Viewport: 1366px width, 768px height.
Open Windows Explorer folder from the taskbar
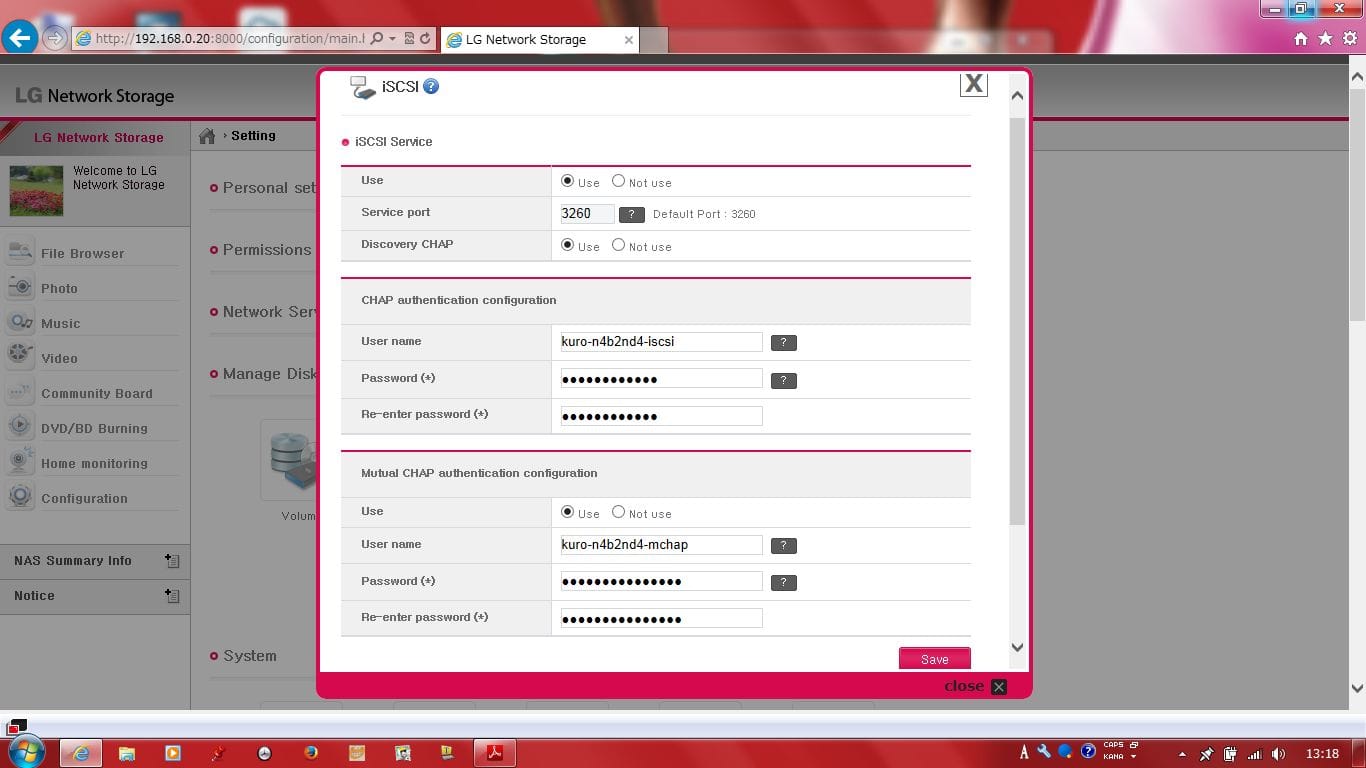coord(127,753)
